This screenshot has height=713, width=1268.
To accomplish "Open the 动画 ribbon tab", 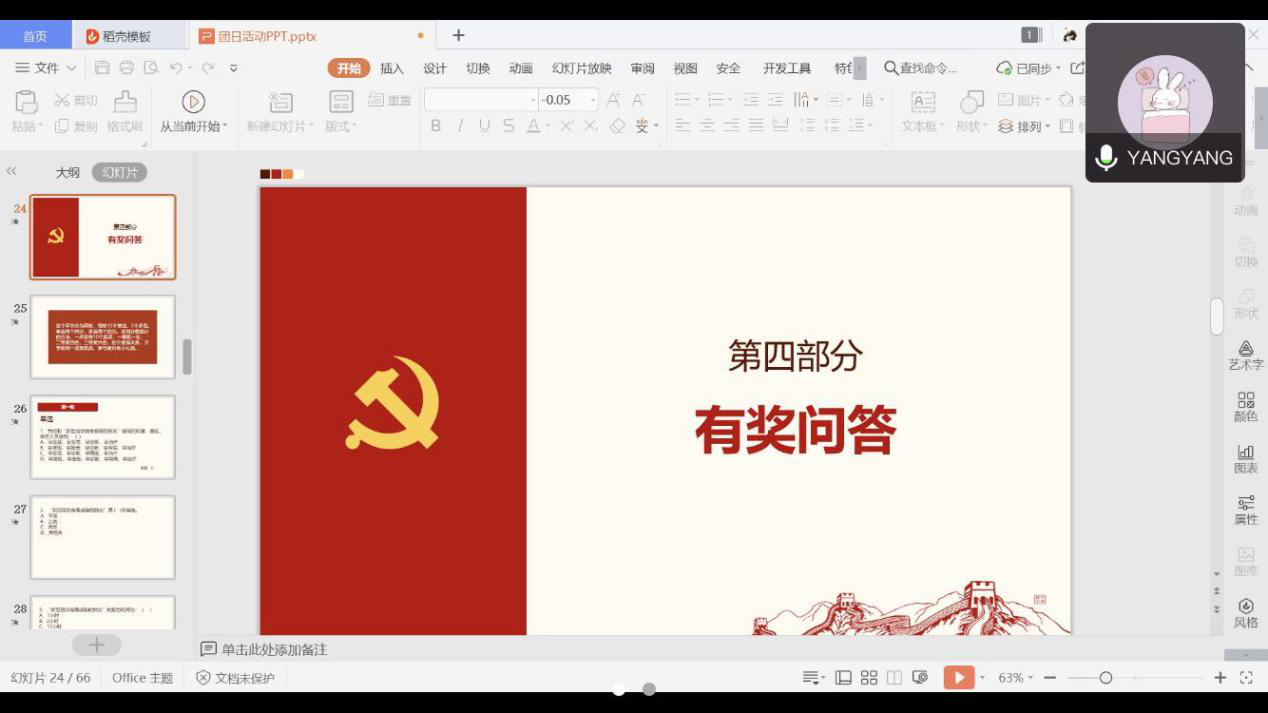I will pyautogui.click(x=521, y=68).
